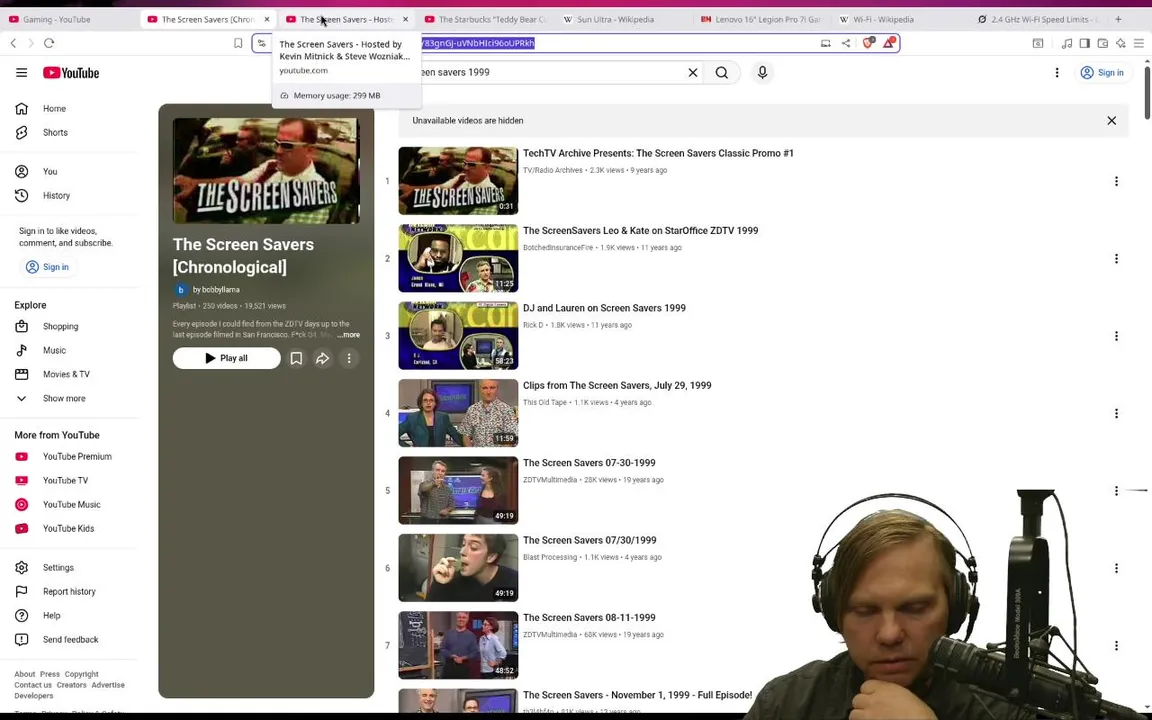Open YouTube TV link
The width and height of the screenshot is (1152, 720).
65,480
